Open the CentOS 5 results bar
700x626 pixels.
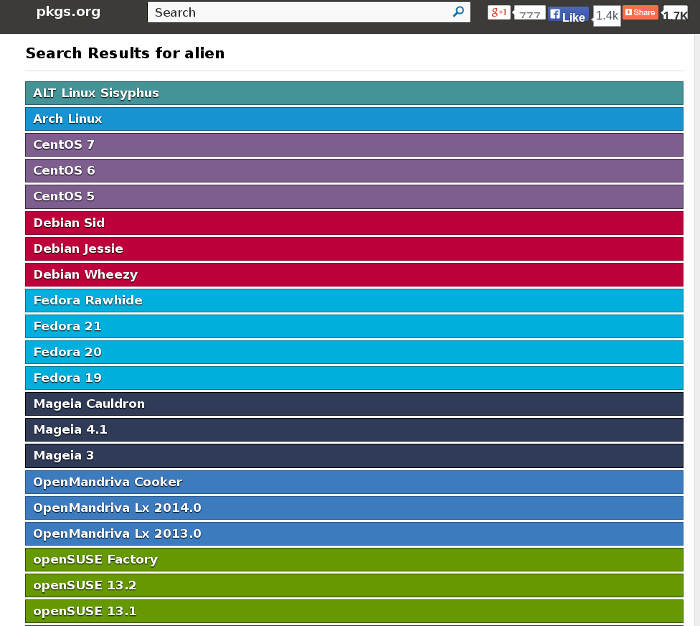pyautogui.click(x=354, y=197)
